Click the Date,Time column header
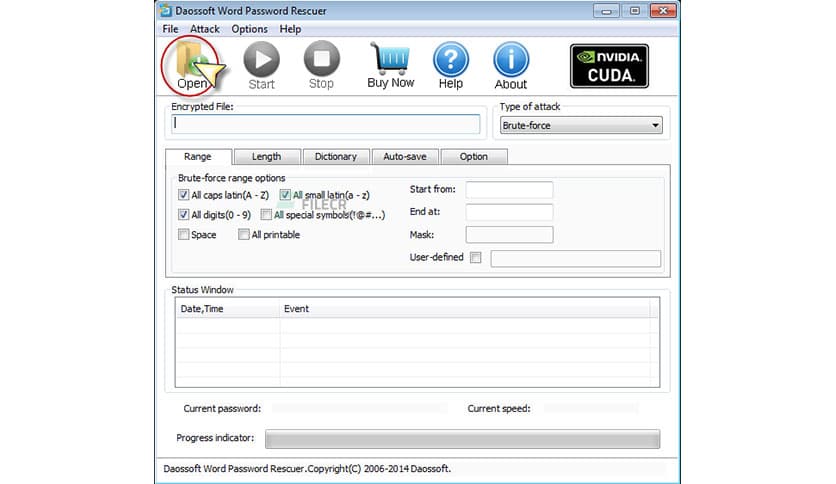The height and width of the screenshot is (484, 836). click(x=227, y=309)
